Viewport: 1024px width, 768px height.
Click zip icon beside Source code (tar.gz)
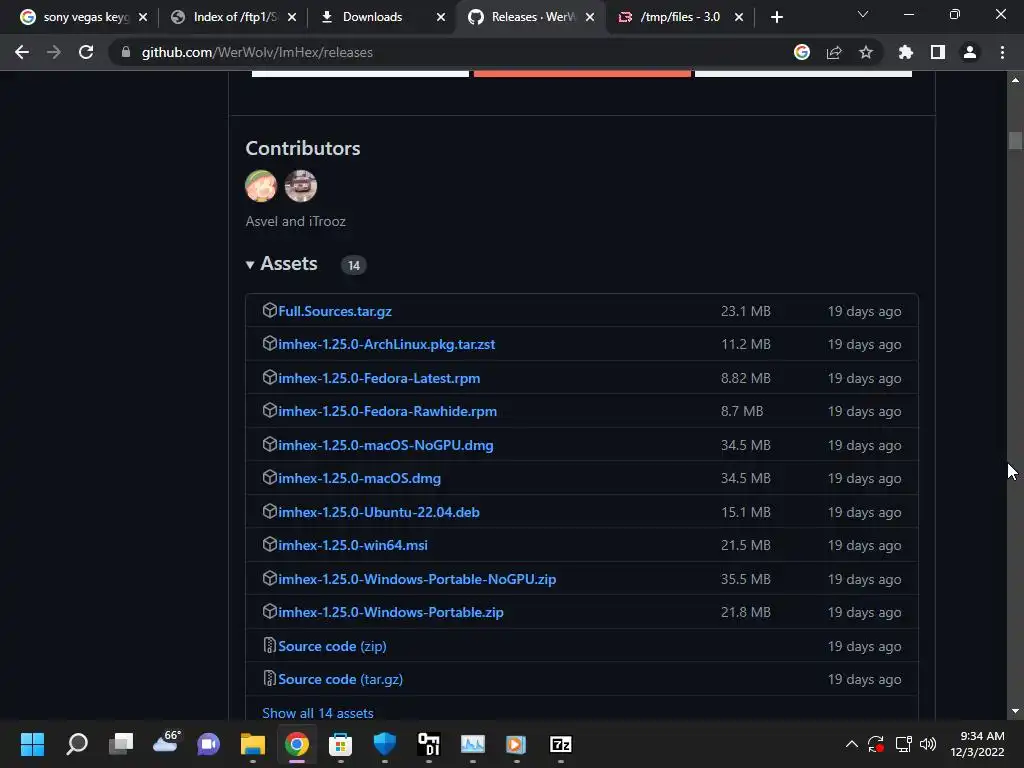(x=269, y=679)
